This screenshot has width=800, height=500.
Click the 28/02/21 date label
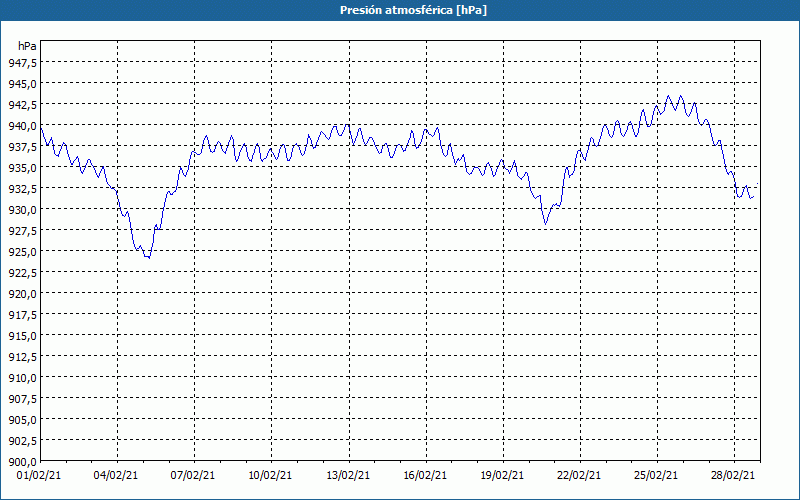coord(734,476)
